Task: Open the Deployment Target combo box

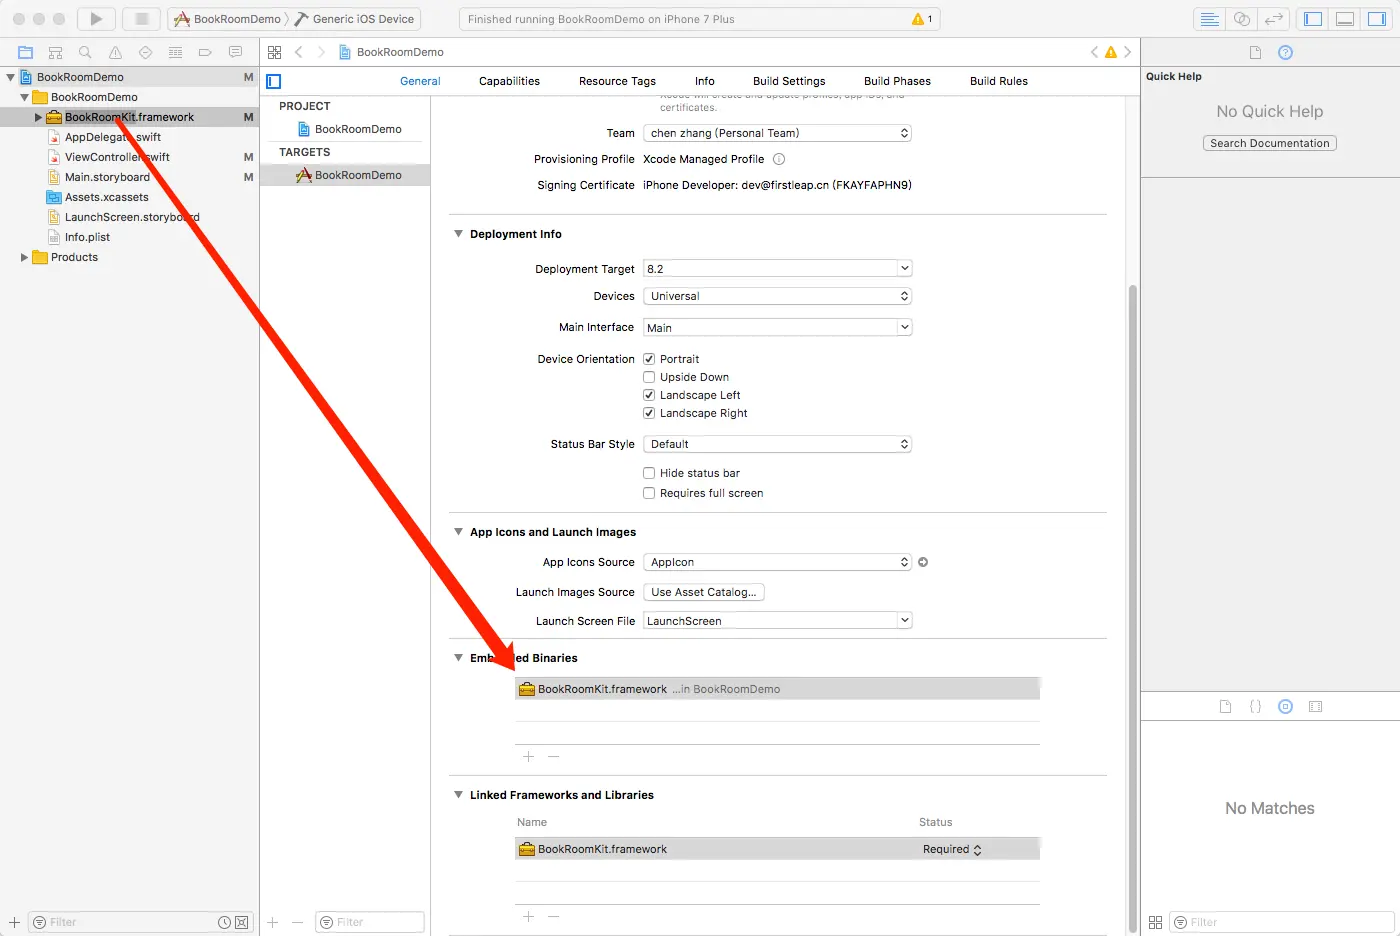Action: coord(777,269)
